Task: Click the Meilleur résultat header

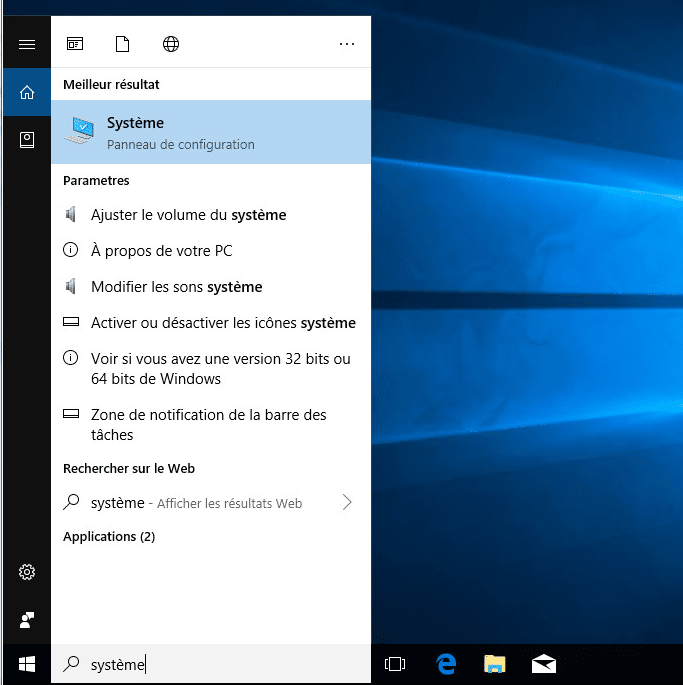Action: coord(111,84)
